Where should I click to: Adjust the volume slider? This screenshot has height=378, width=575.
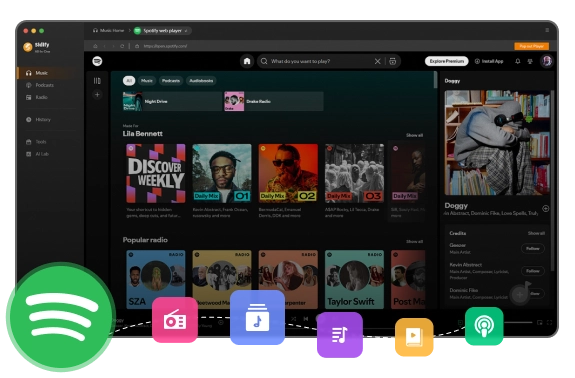[x=518, y=323]
